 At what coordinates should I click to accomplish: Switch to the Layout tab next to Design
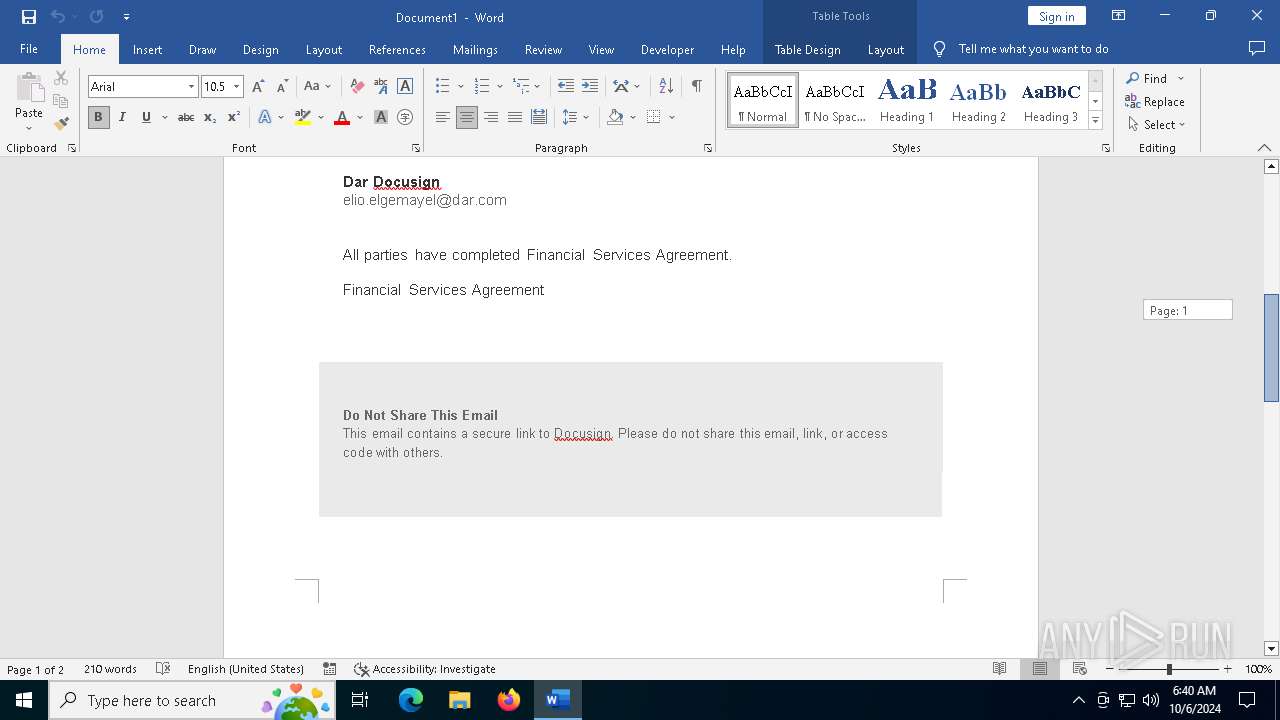(x=324, y=49)
